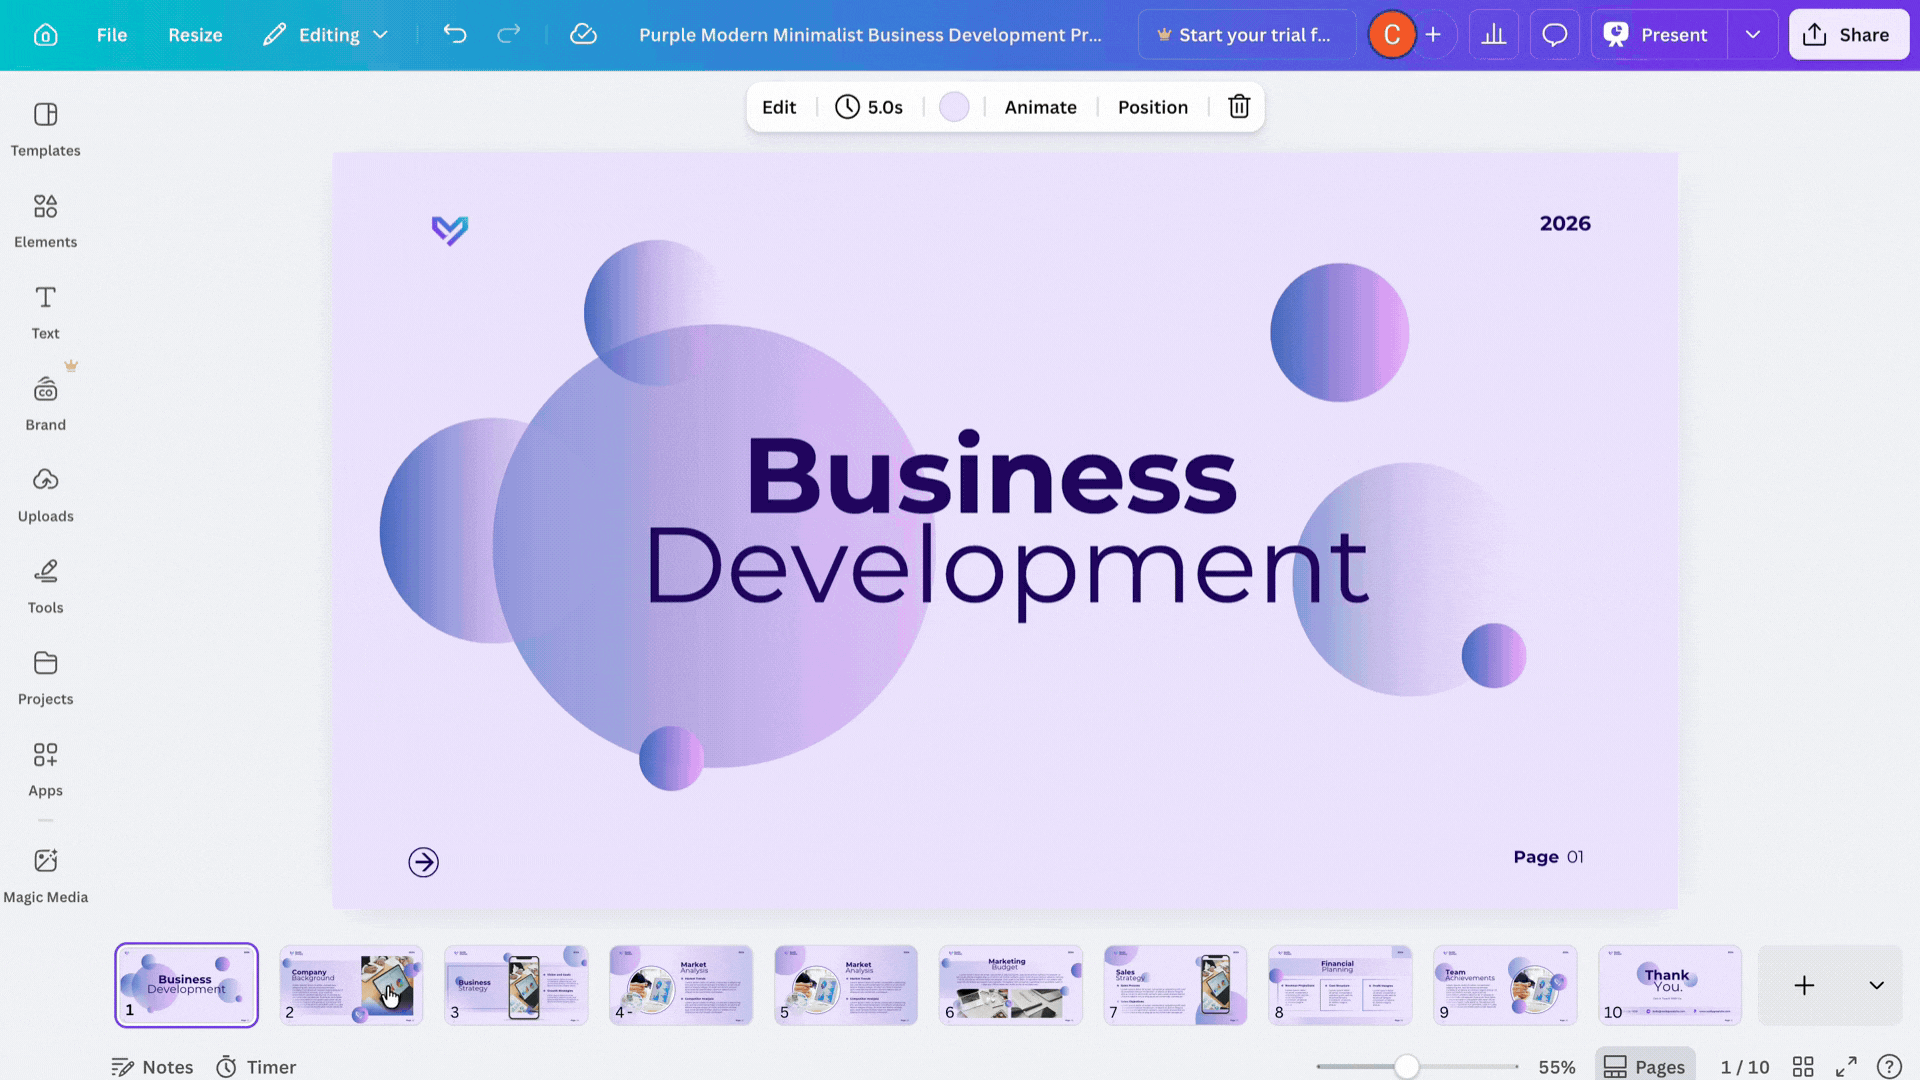Click the Share button

click(x=1848, y=34)
